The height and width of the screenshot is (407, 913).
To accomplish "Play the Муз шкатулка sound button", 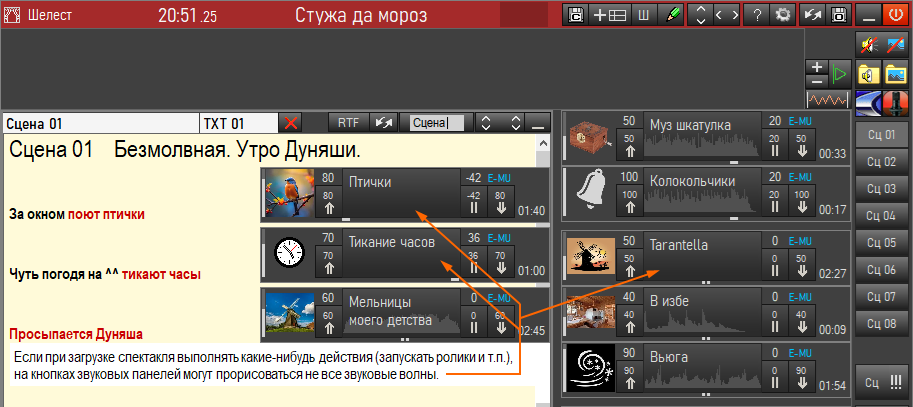I will 703,136.
